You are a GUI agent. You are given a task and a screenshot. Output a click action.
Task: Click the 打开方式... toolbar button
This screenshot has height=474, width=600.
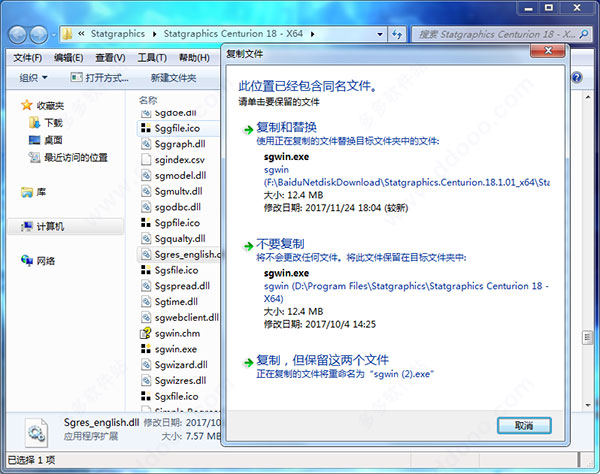coord(99,78)
